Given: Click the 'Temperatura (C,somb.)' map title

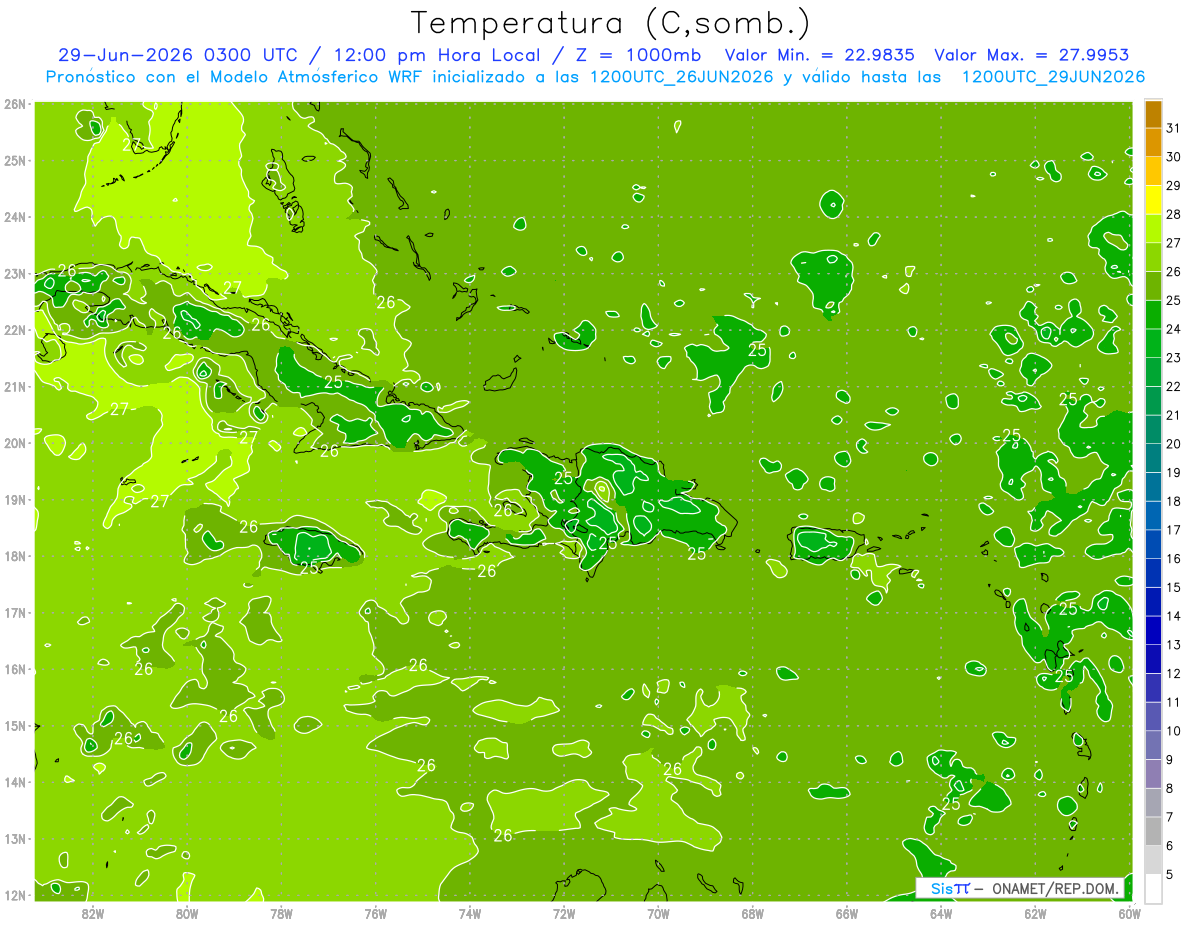Looking at the screenshot, I should [611, 24].
